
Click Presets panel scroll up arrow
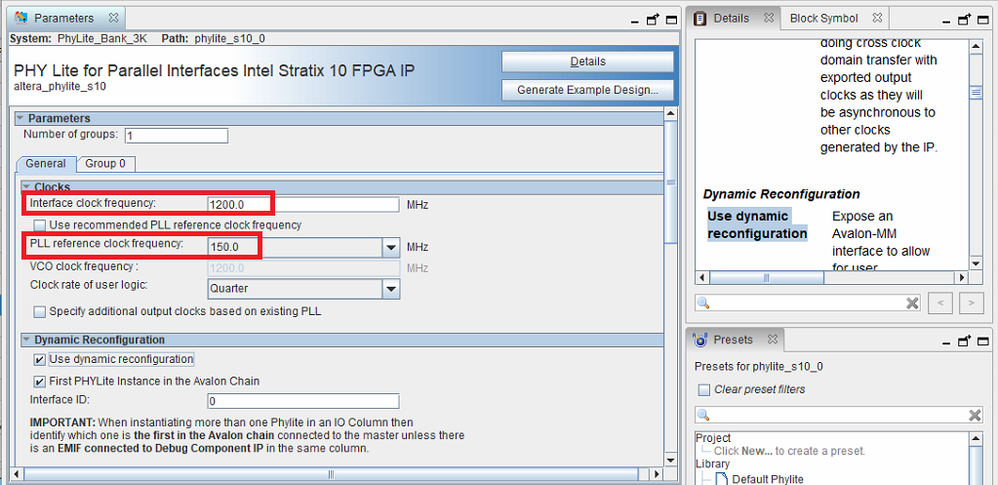click(976, 438)
